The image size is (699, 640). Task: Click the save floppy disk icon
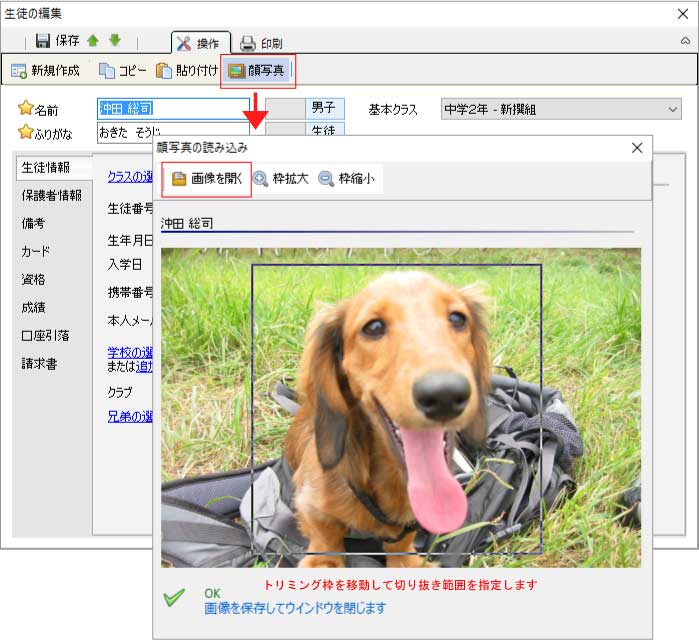43,41
